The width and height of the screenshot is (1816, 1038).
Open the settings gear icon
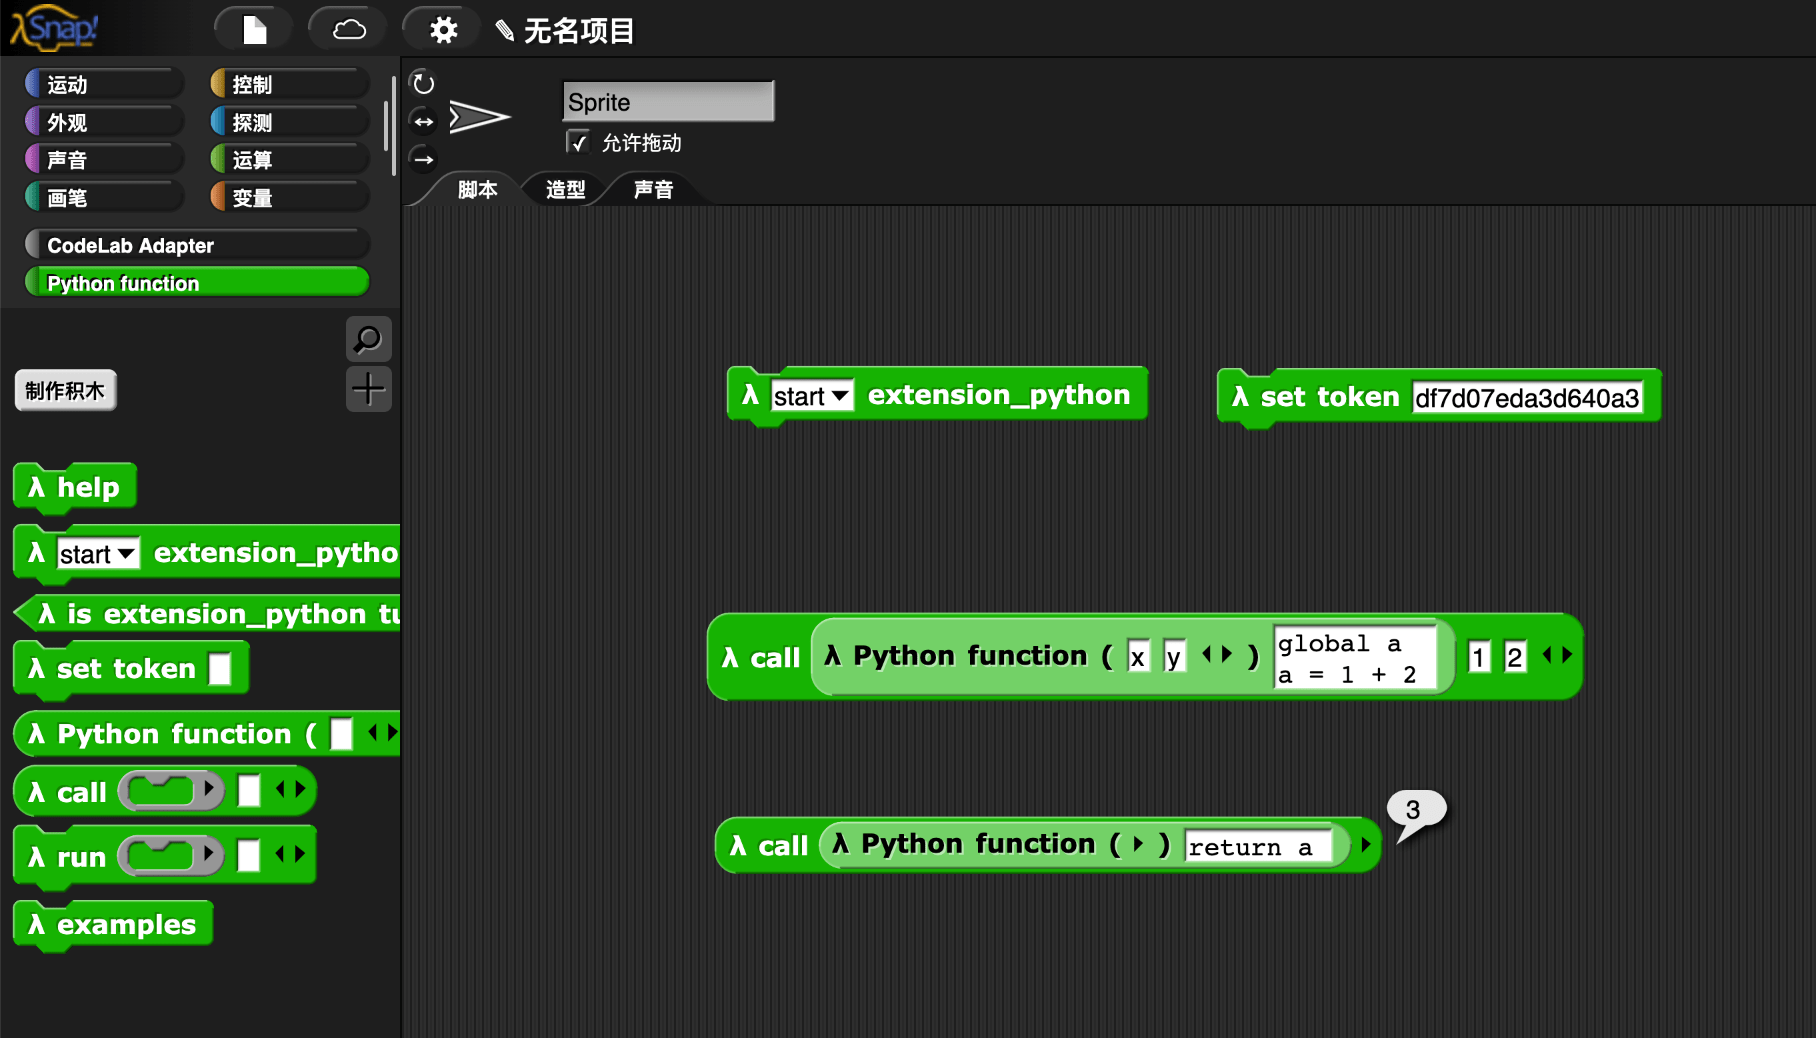[x=440, y=28]
